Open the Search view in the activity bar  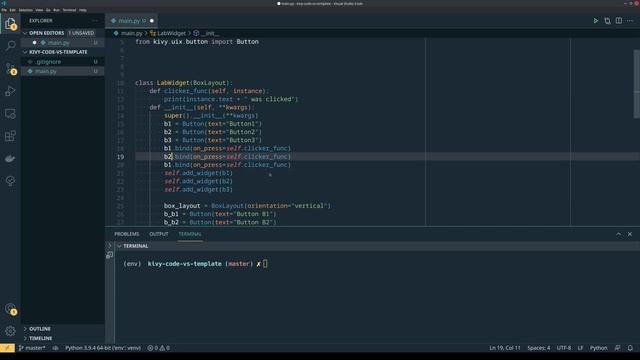[x=10, y=46]
